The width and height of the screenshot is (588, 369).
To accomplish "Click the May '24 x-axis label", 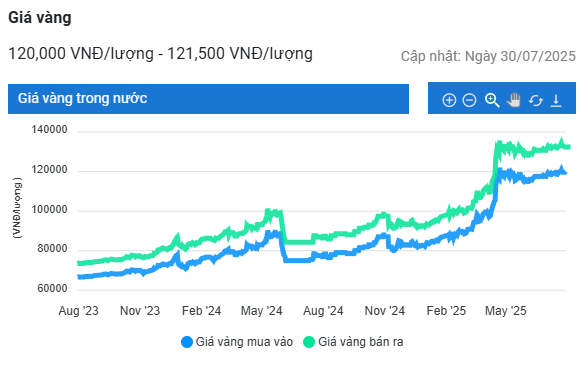I will (261, 310).
